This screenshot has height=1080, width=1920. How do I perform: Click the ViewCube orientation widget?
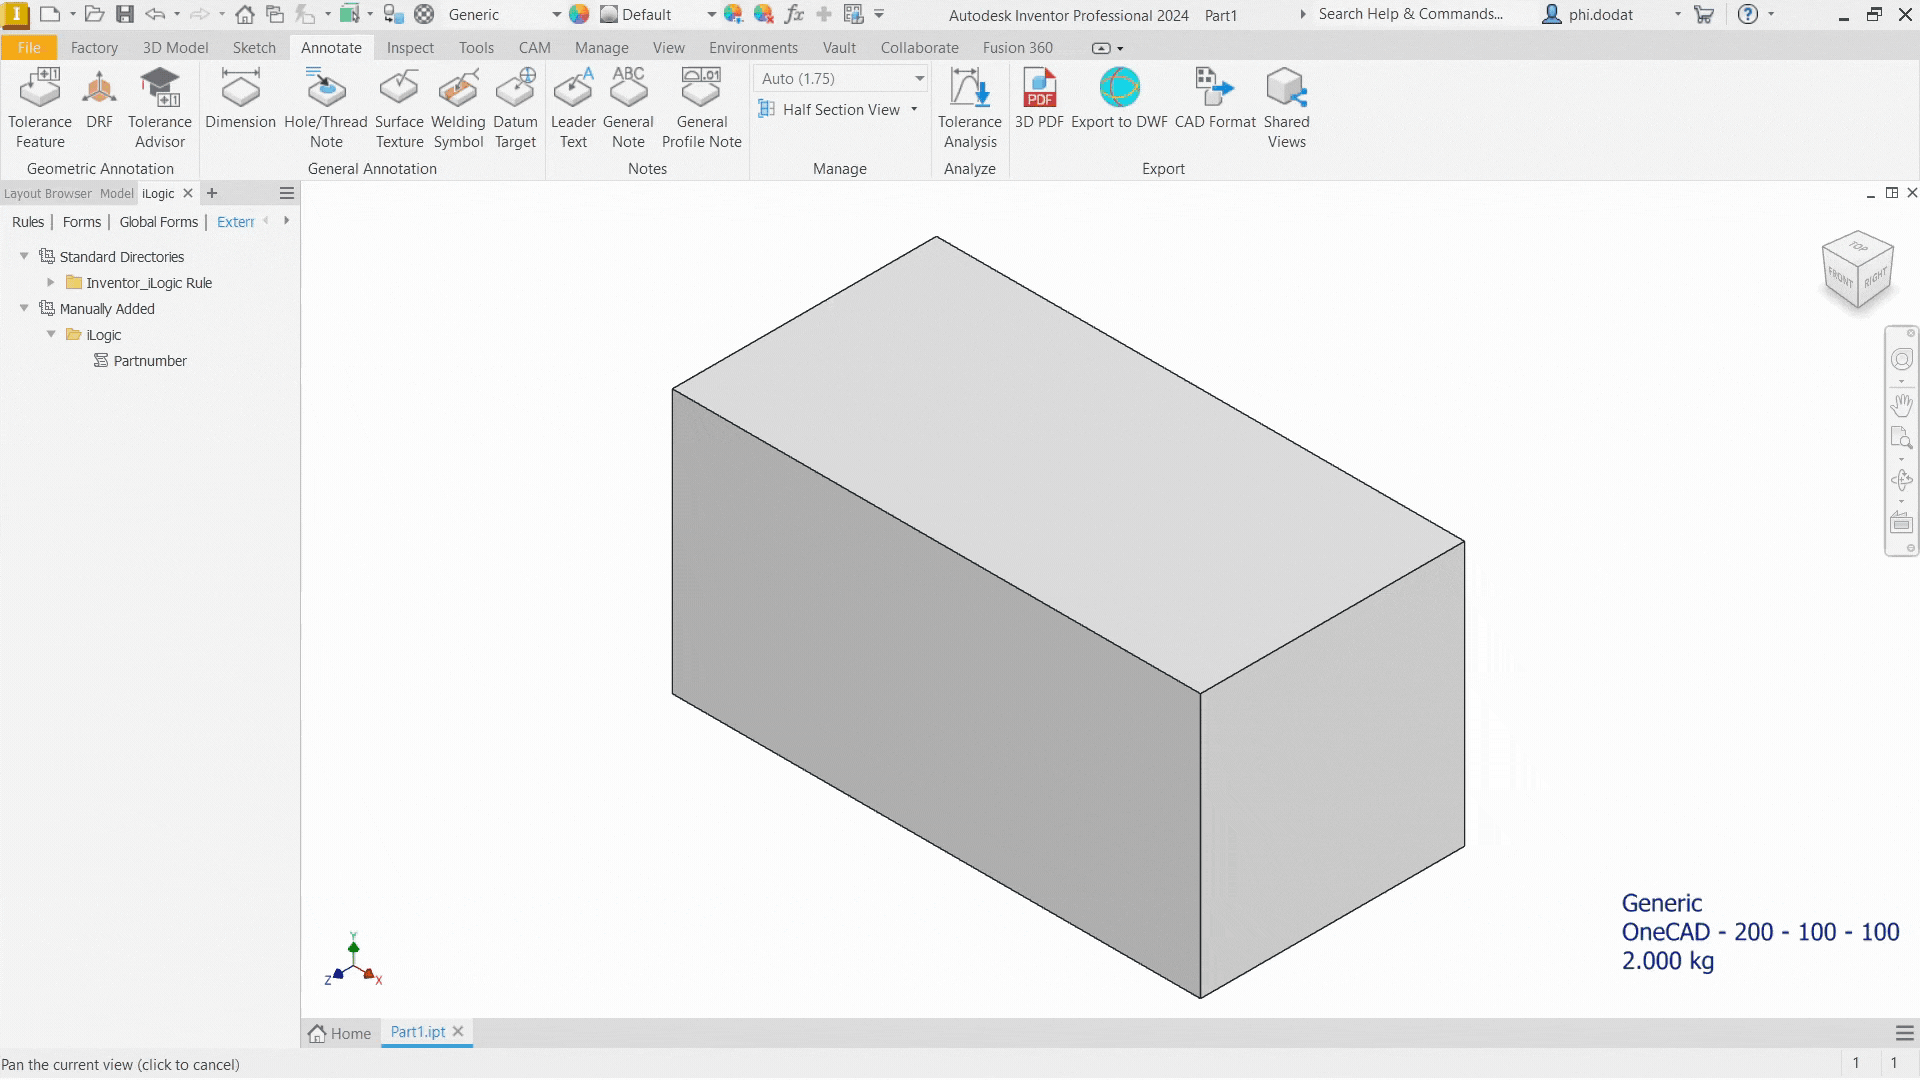1858,272
